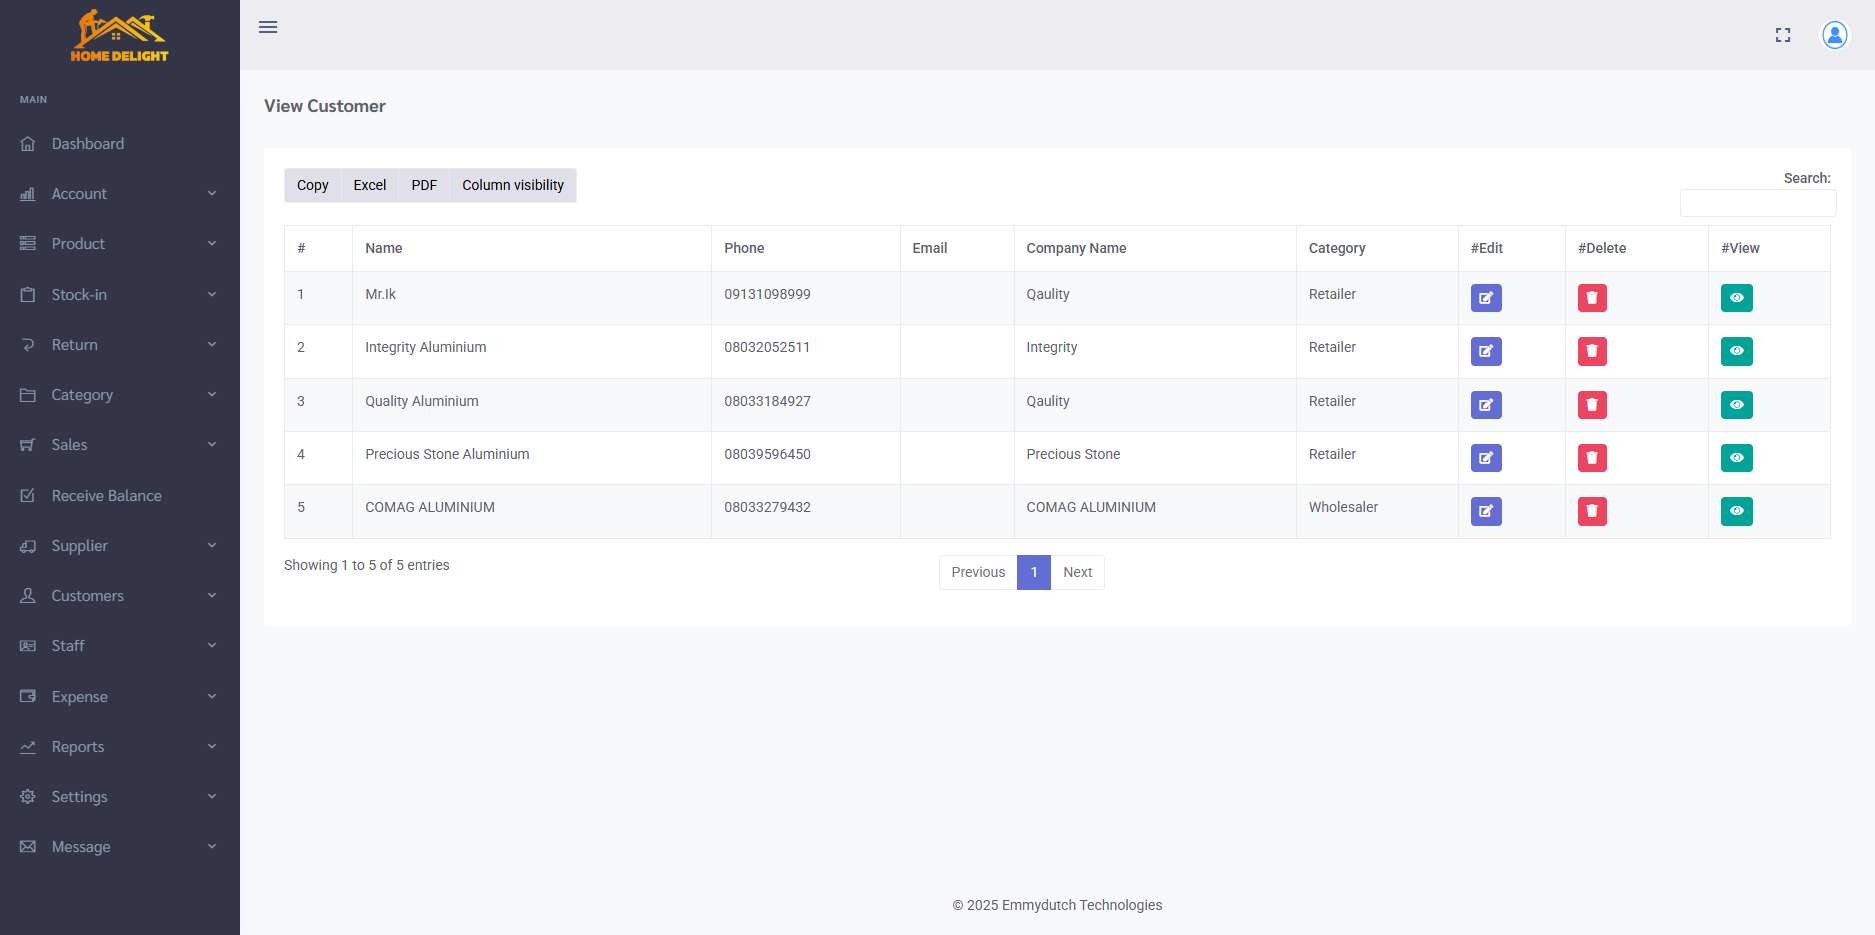Edit the Integrity Aluminium customer
Screen dimensions: 1875x935
pyautogui.click(x=1486, y=351)
